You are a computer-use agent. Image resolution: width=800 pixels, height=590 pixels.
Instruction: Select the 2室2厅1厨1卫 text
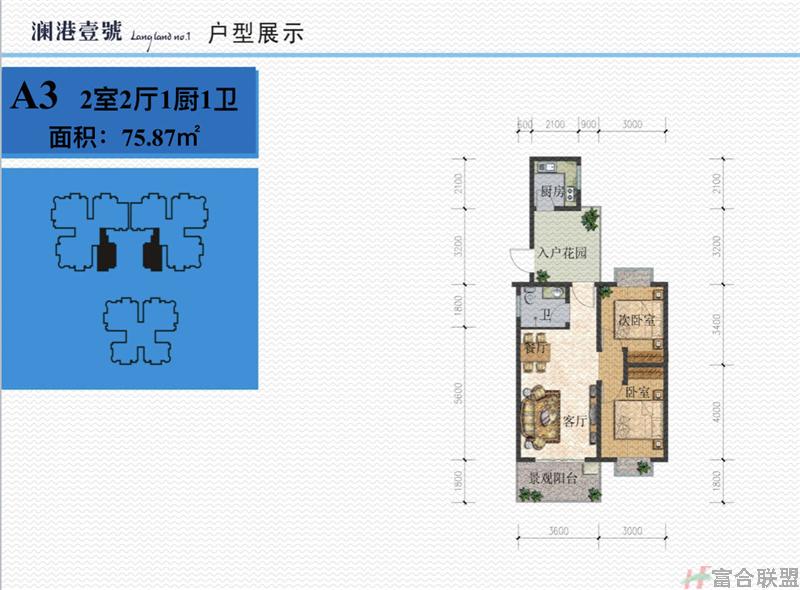coord(159,99)
